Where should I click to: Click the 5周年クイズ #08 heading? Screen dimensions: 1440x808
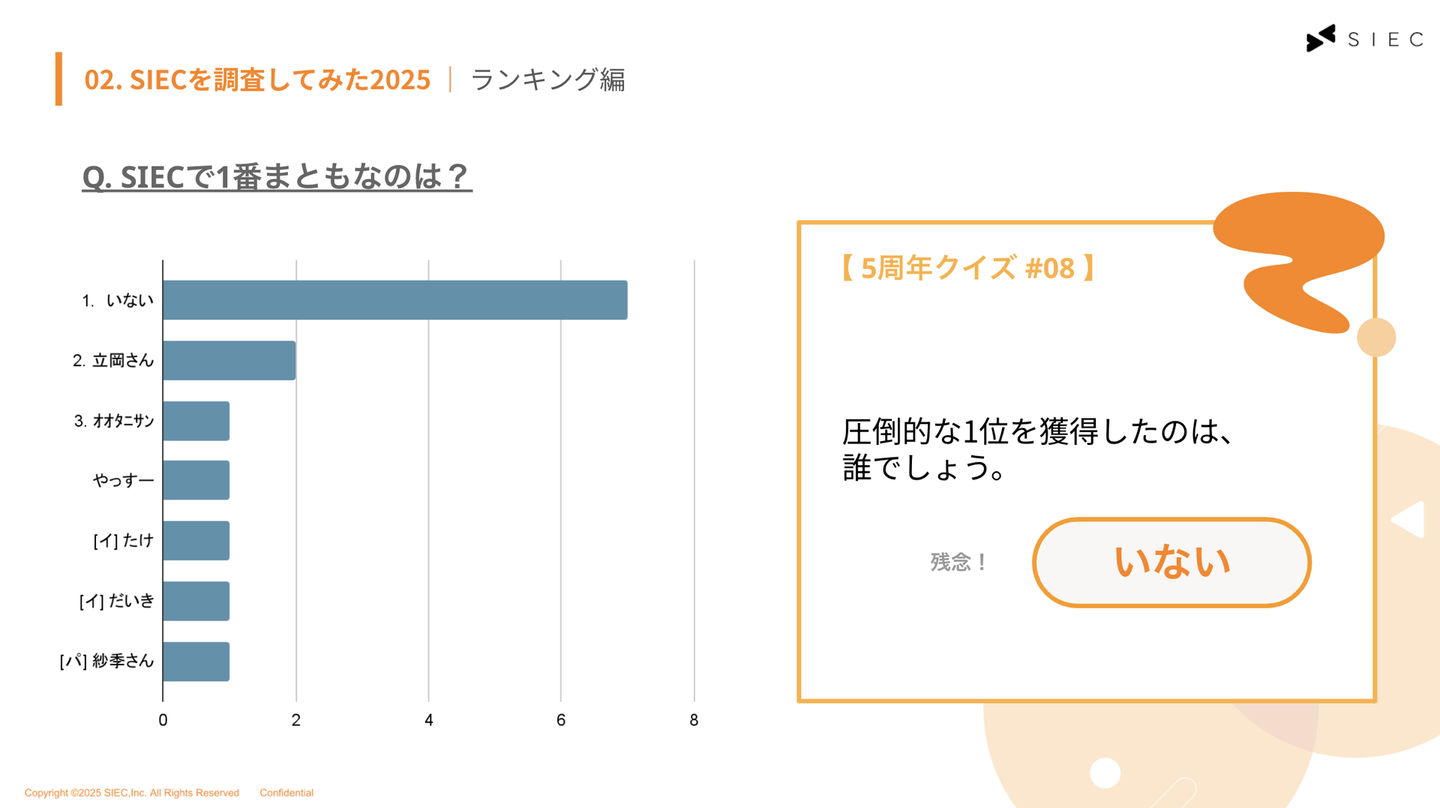[966, 268]
